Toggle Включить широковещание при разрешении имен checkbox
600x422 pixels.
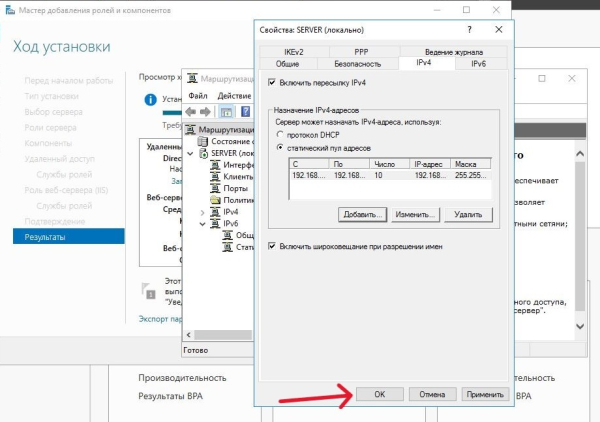pyautogui.click(x=272, y=246)
